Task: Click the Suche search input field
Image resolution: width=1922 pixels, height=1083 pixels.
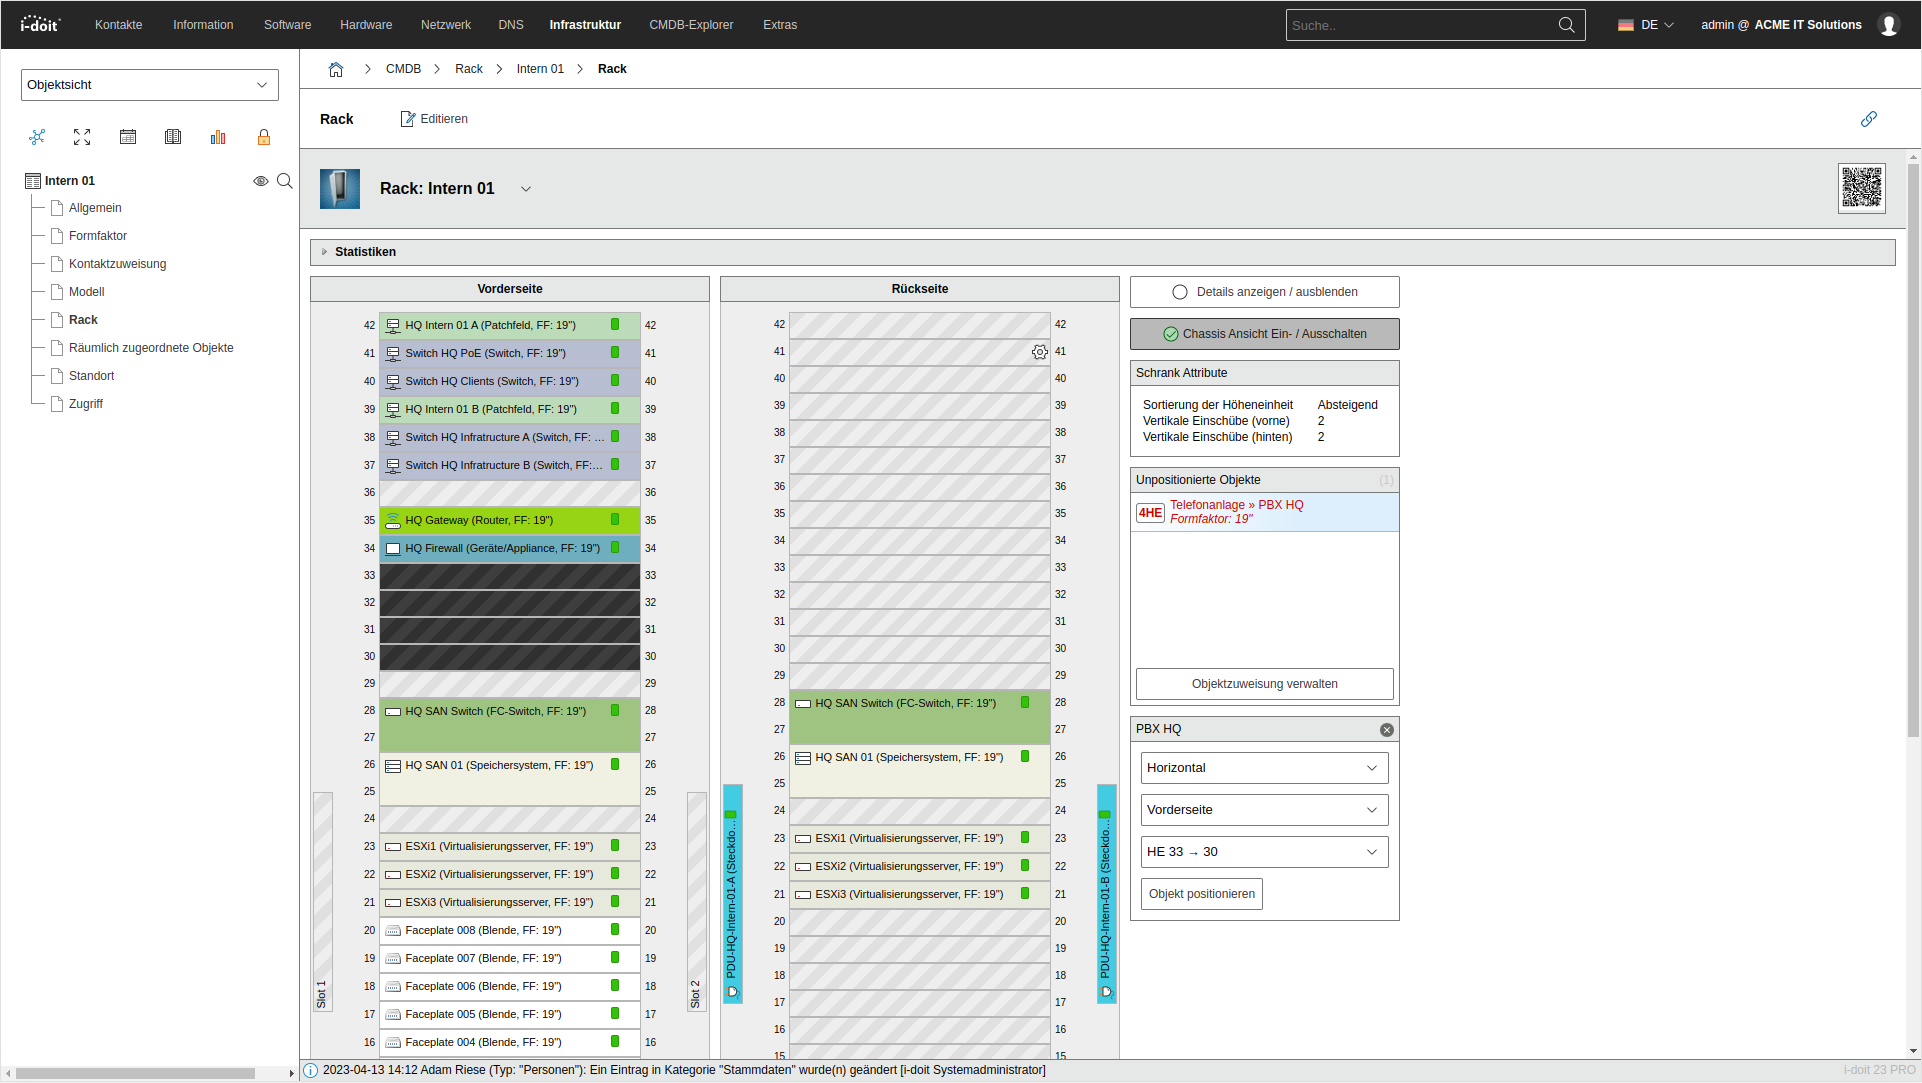Action: coord(1420,25)
